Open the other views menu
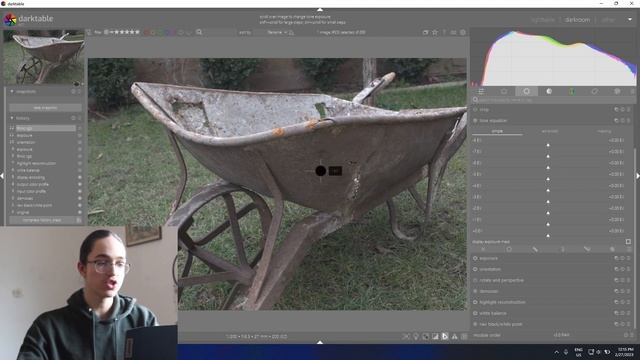The width and height of the screenshot is (640, 360). [608, 20]
